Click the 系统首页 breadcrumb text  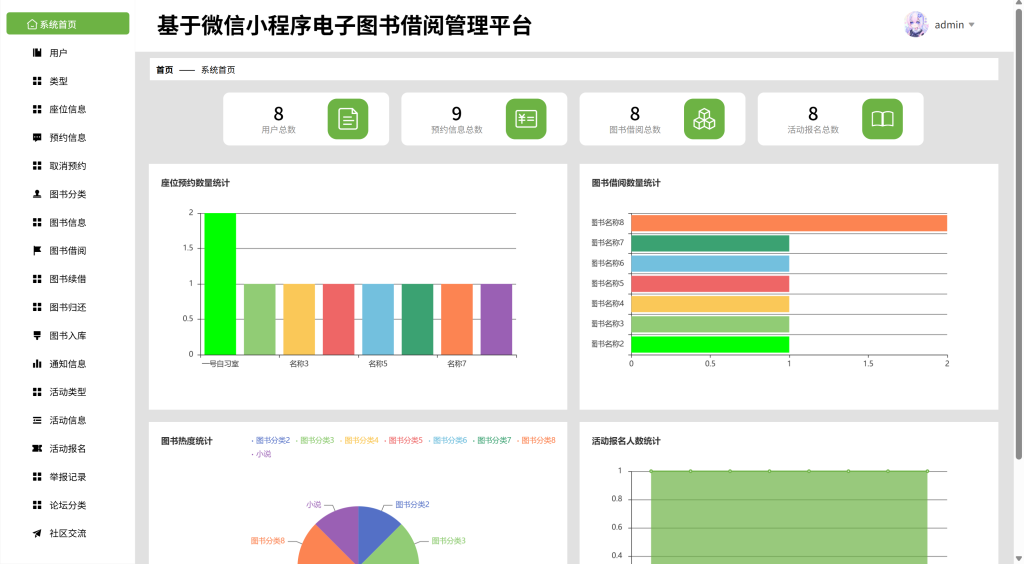[x=218, y=70]
